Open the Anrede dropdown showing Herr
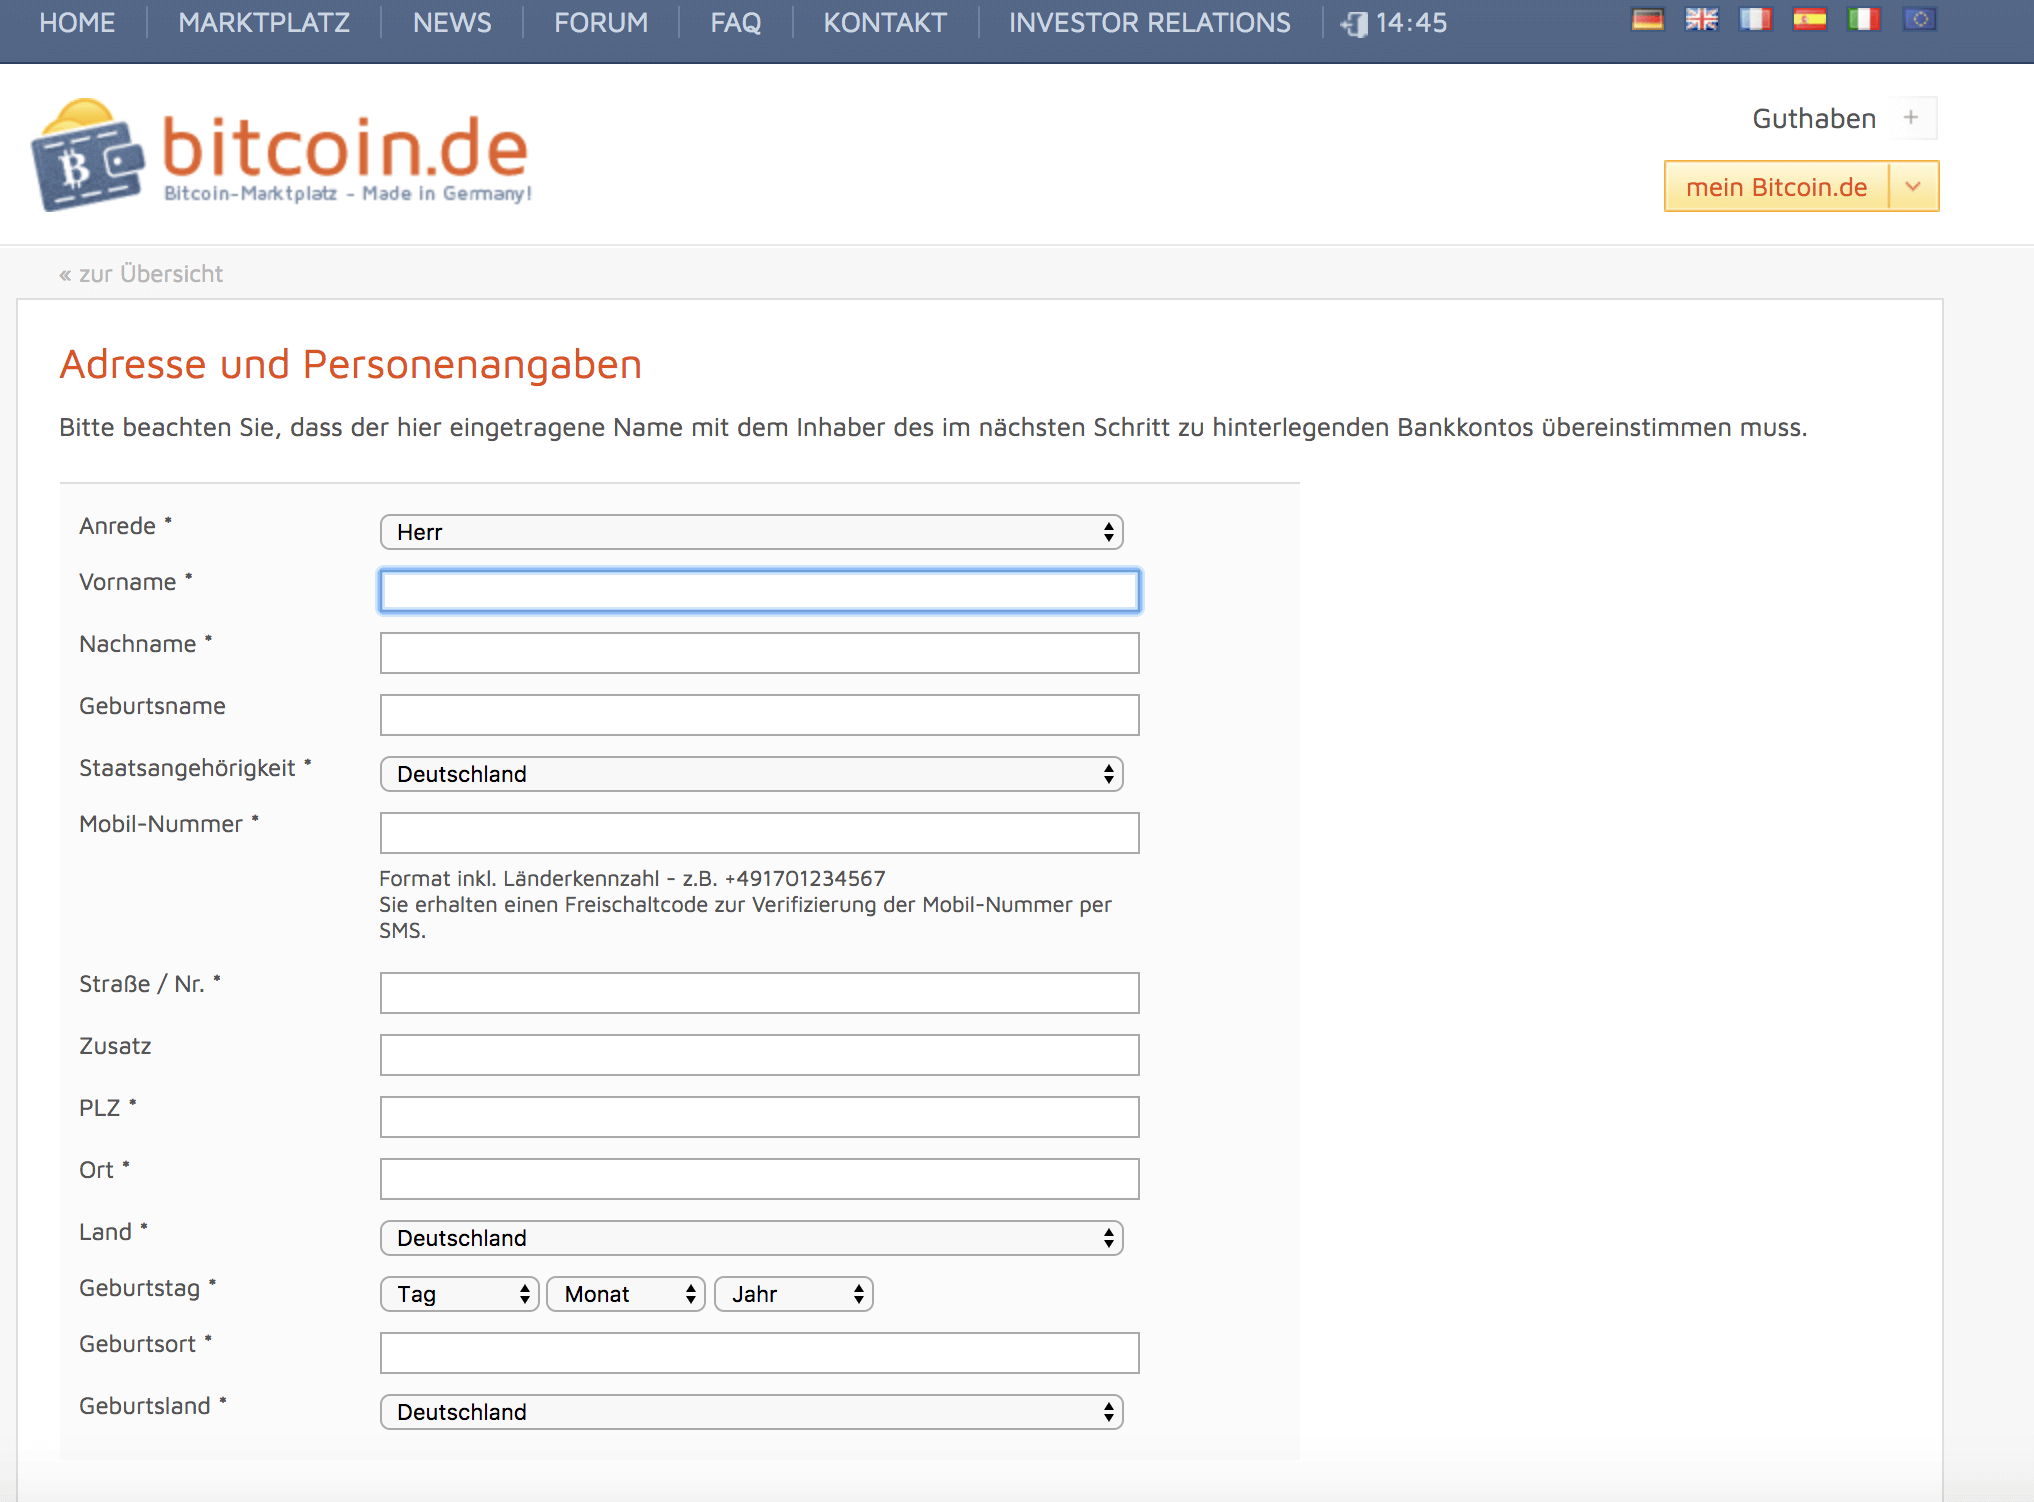 pyautogui.click(x=752, y=532)
